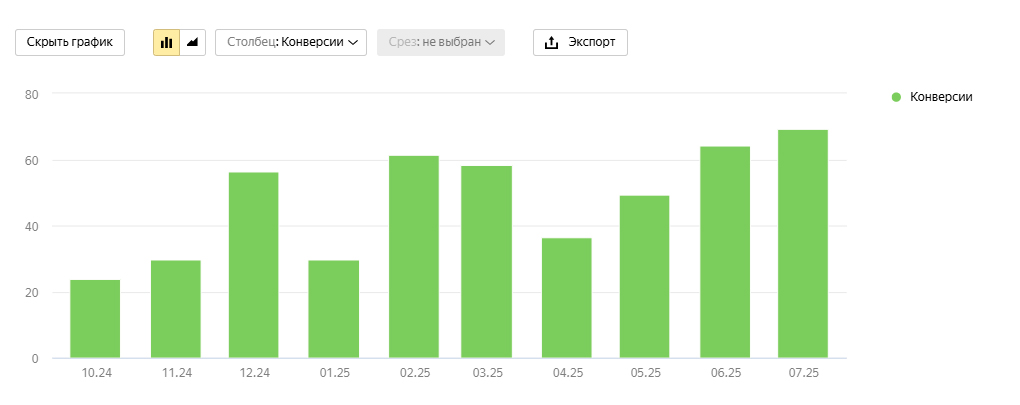The height and width of the screenshot is (405, 1020).
Task: Click the 01.25 conversions bar
Action: (x=334, y=309)
